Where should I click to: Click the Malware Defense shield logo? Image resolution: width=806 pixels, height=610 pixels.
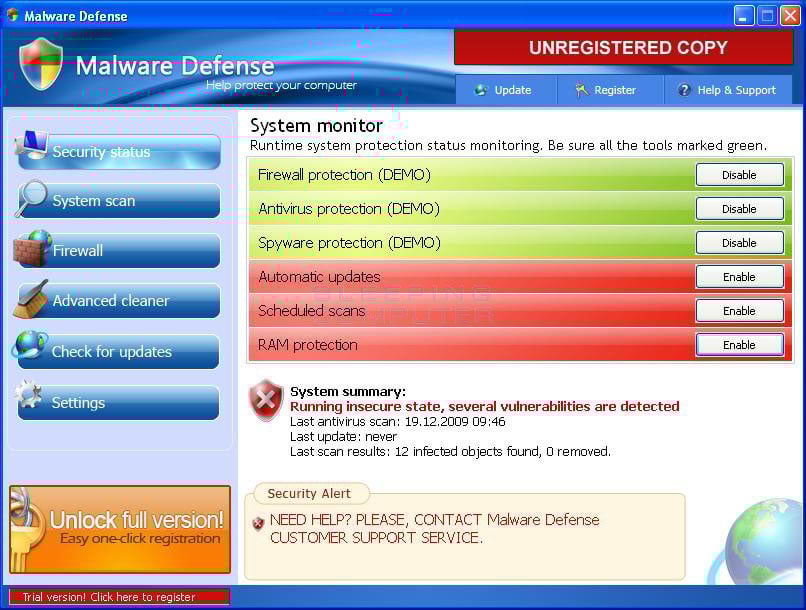click(x=41, y=64)
